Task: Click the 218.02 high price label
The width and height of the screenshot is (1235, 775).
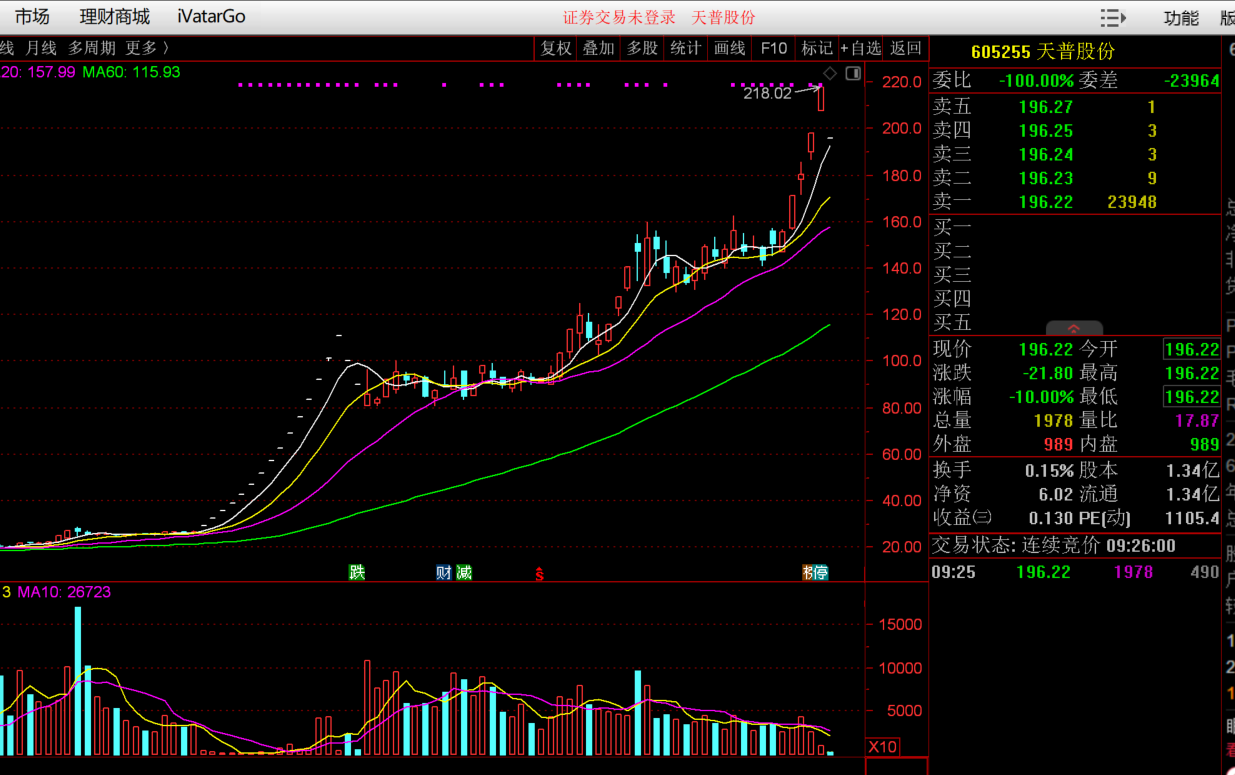Action: click(767, 93)
